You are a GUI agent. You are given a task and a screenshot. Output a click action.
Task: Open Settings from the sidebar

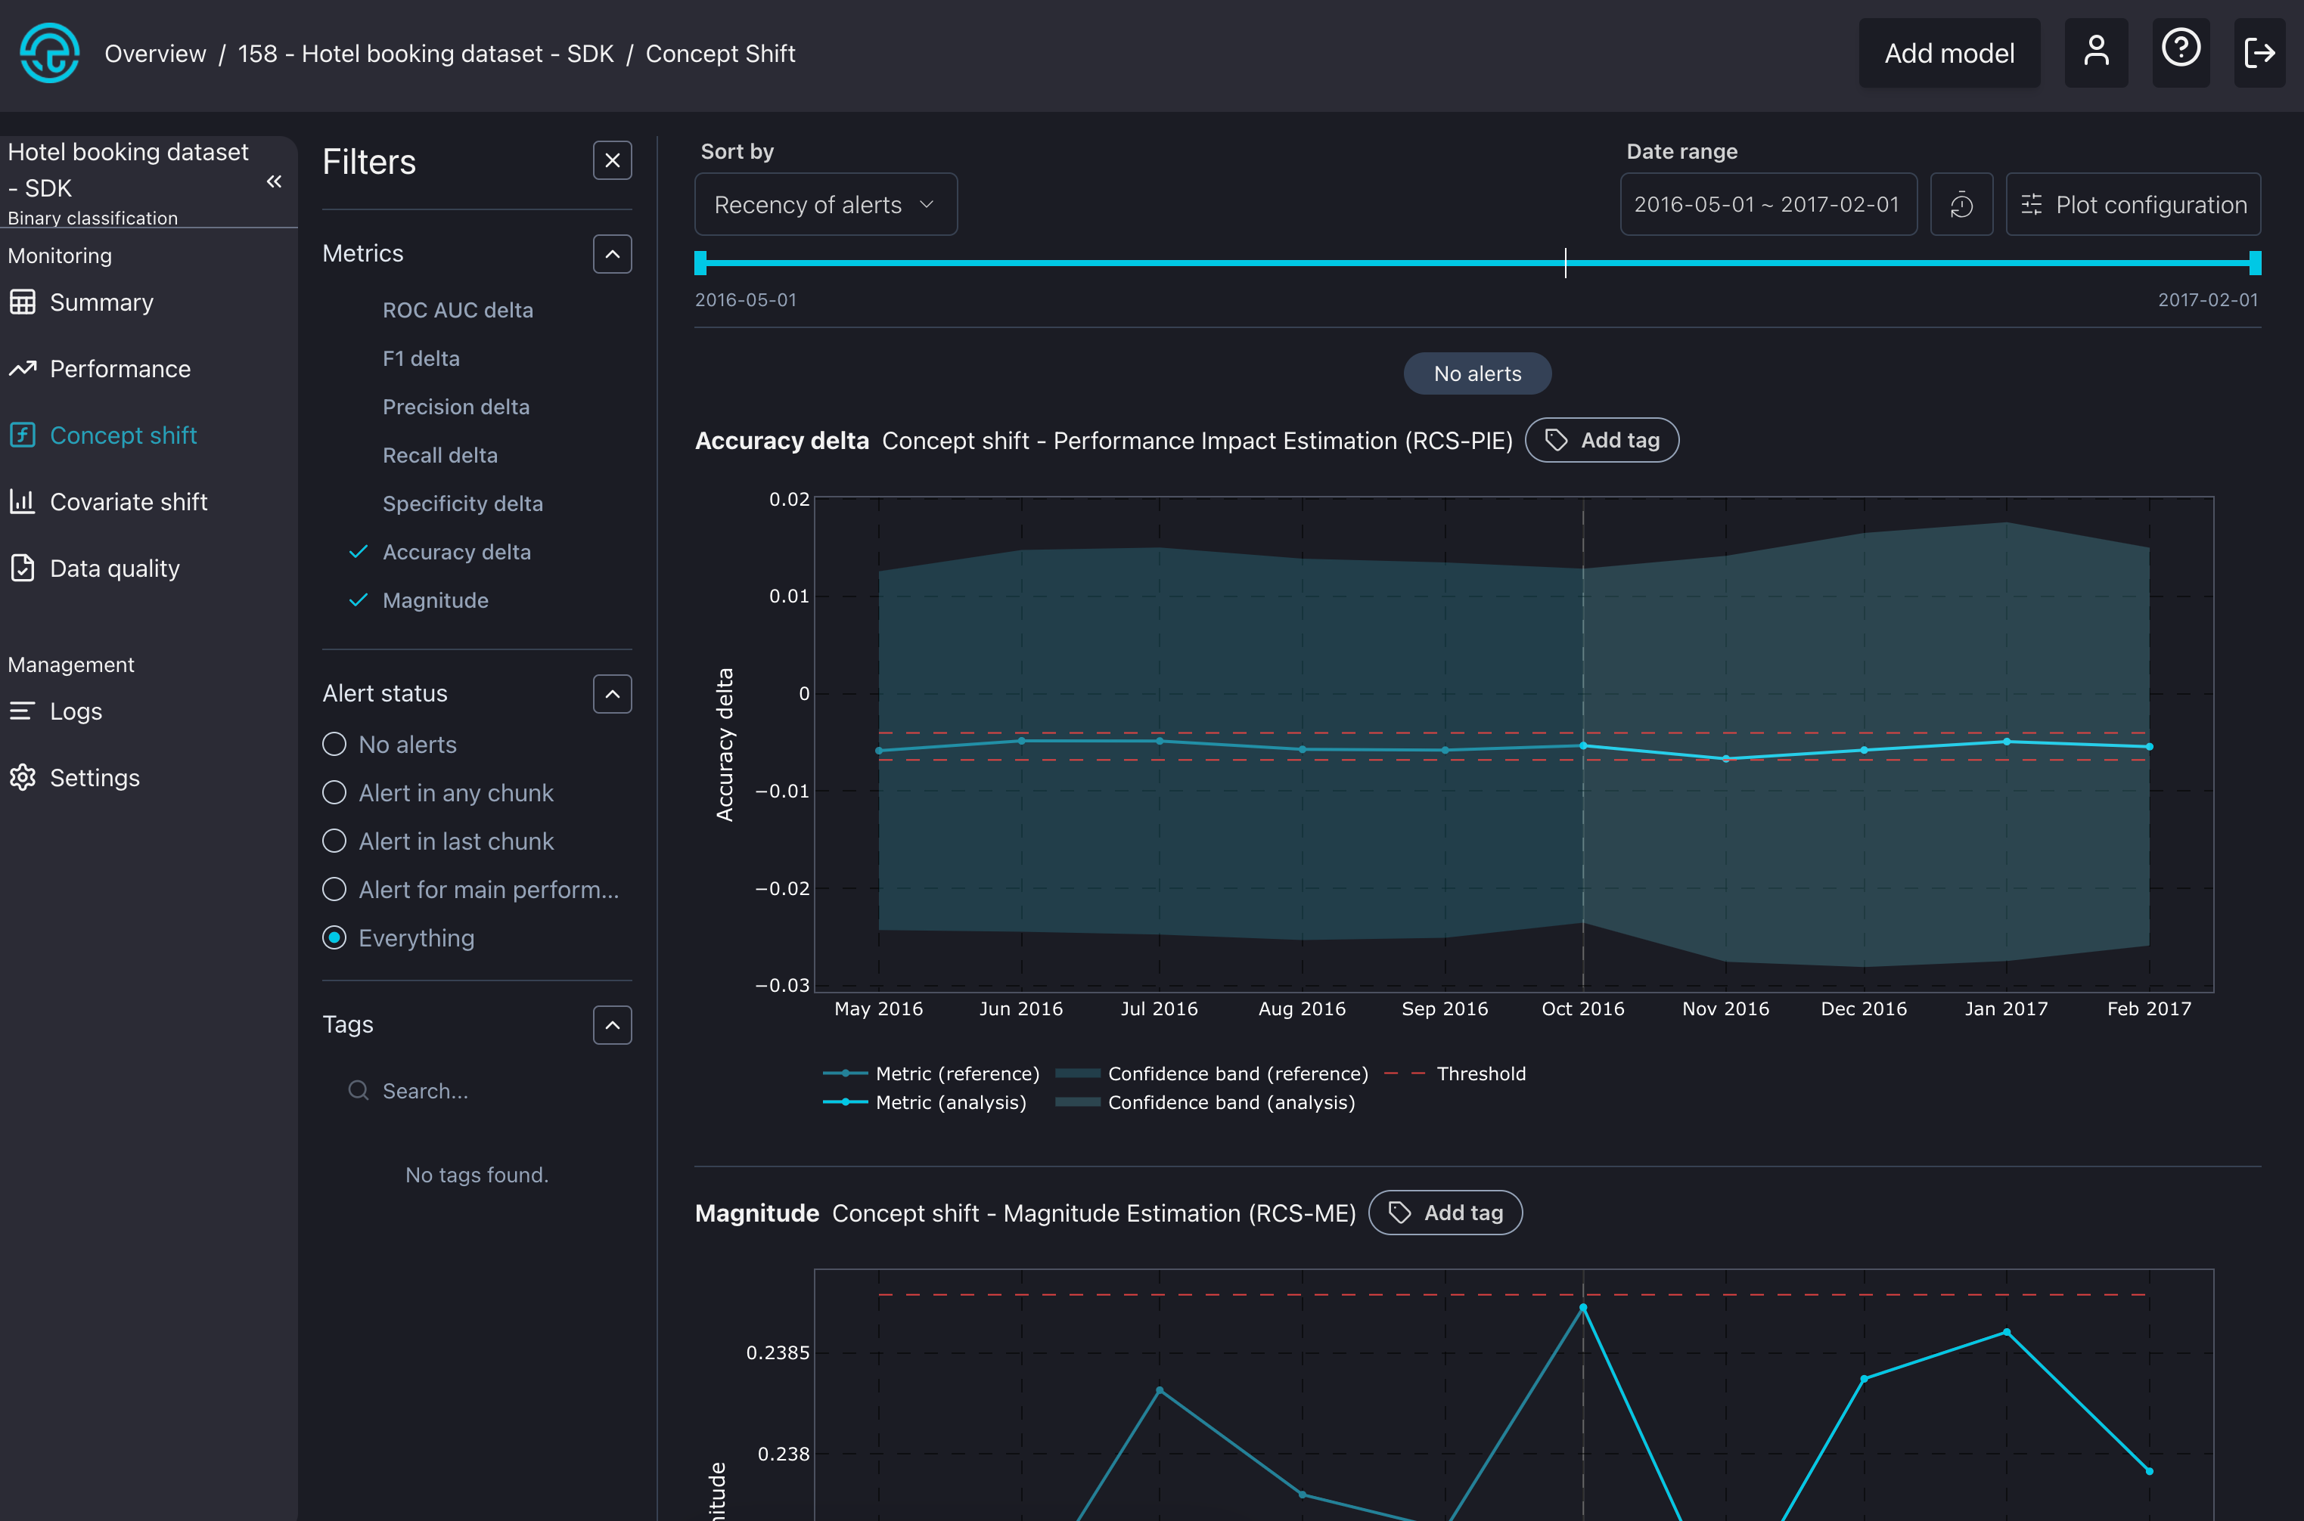click(94, 777)
